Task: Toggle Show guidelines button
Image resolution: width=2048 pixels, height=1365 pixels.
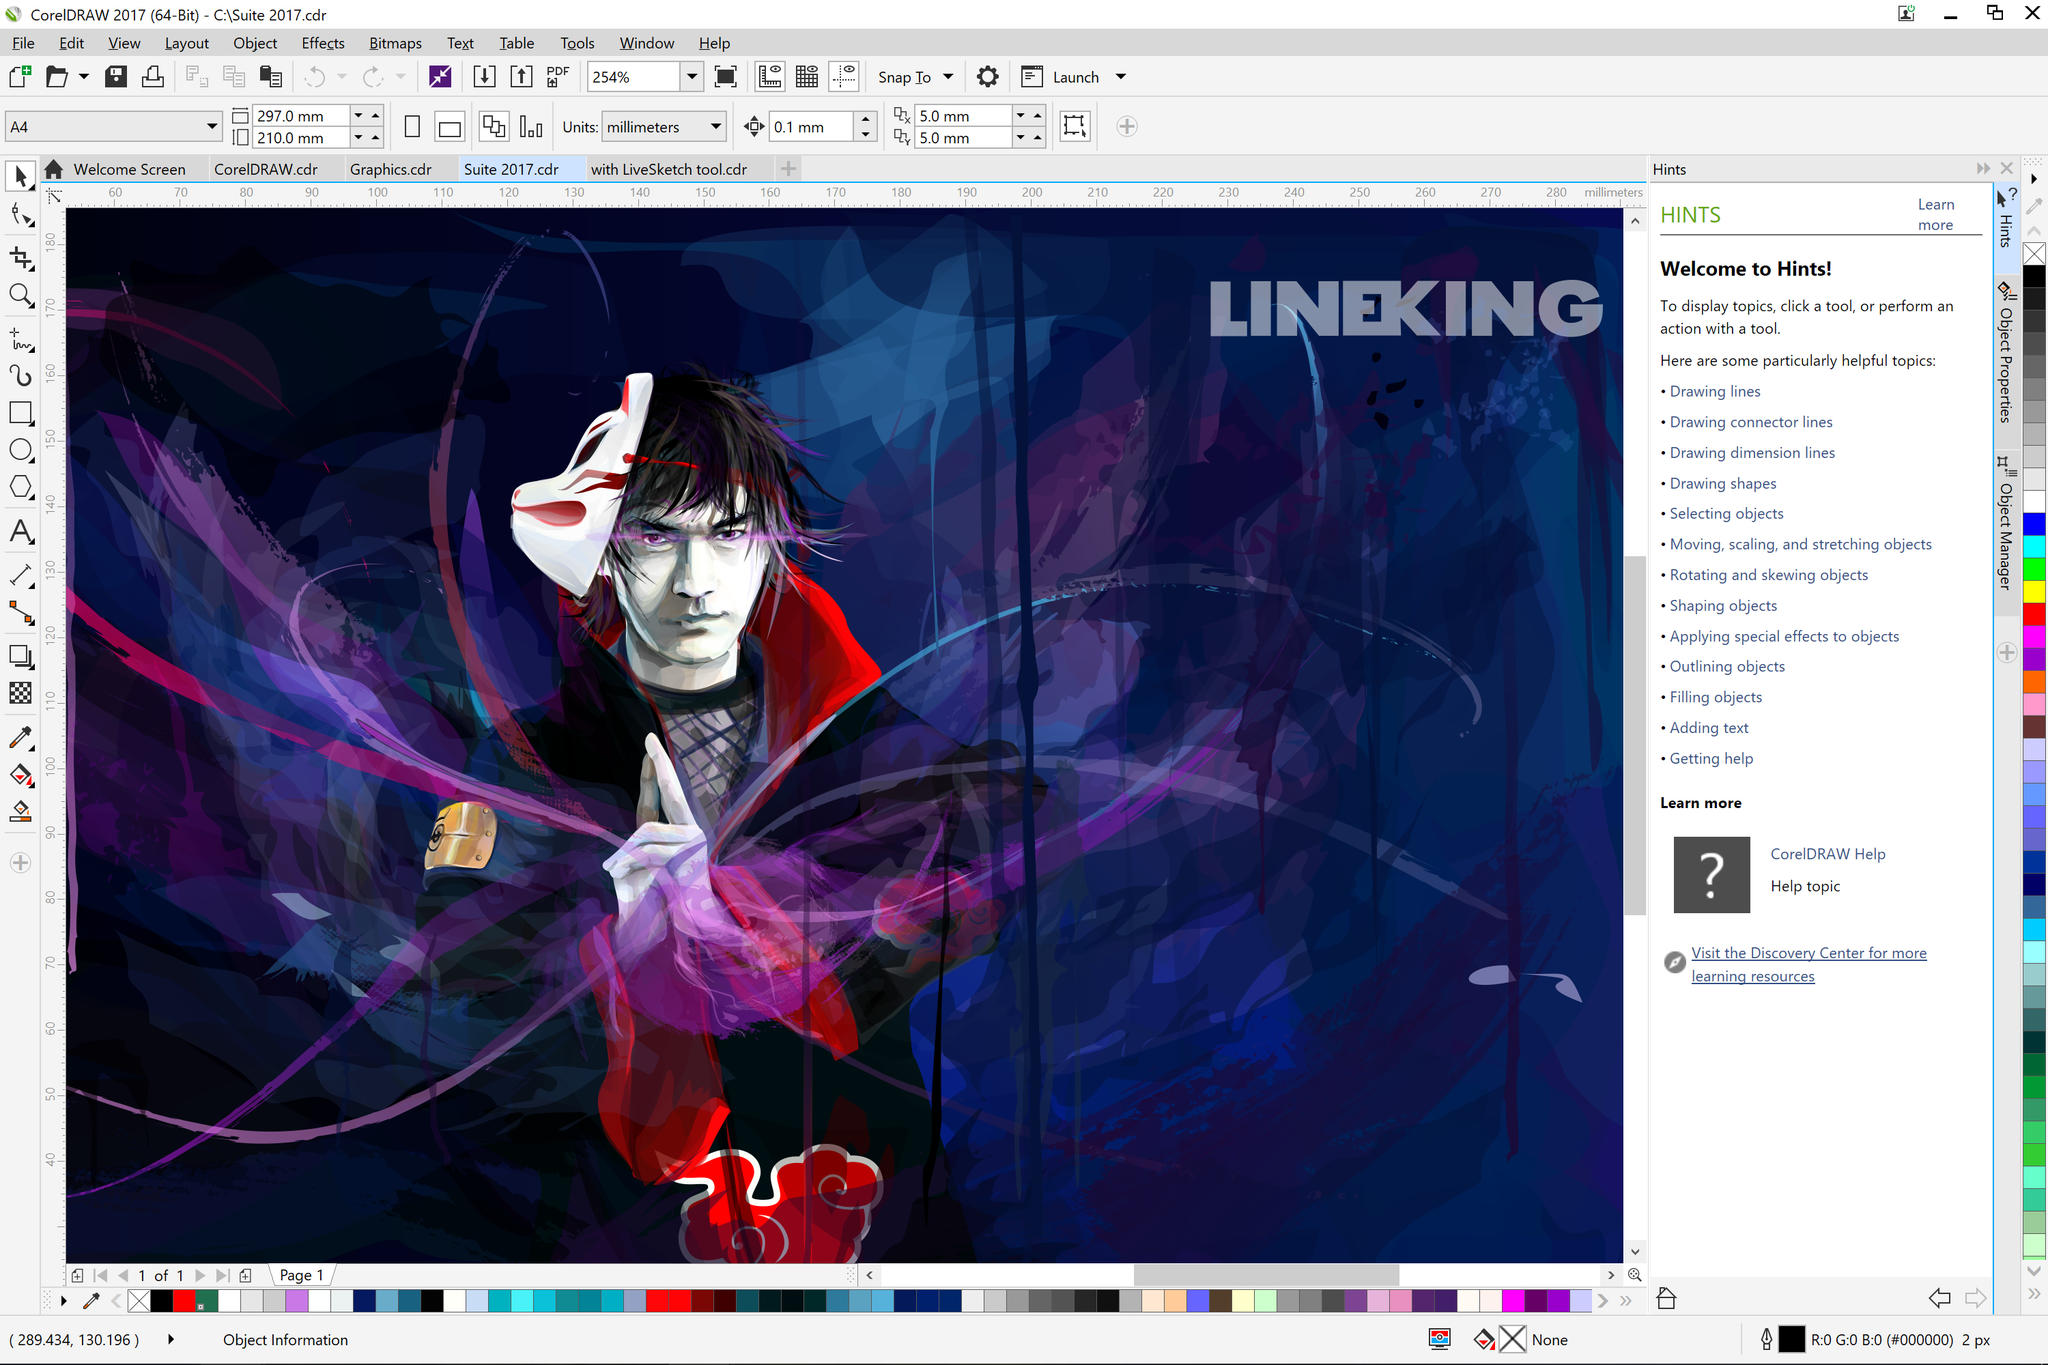Action: tap(845, 77)
